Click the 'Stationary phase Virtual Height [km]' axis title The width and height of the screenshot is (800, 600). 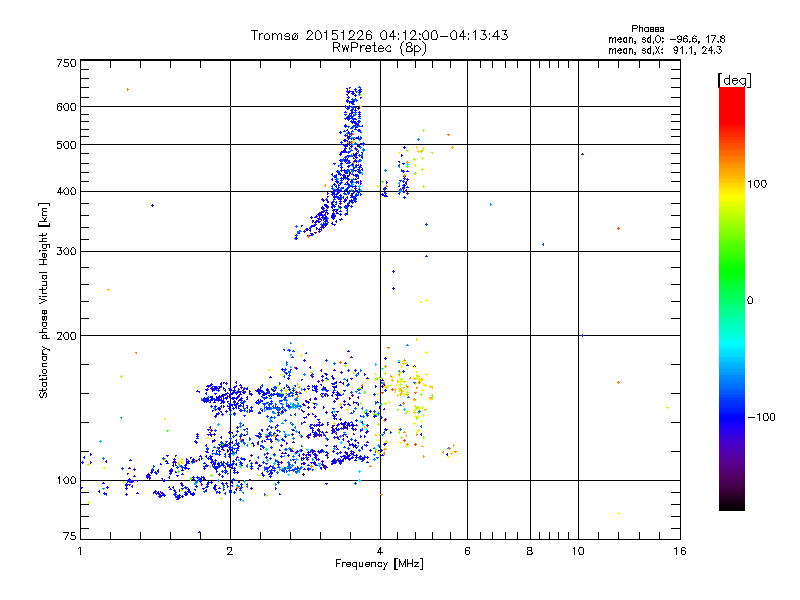click(x=43, y=301)
